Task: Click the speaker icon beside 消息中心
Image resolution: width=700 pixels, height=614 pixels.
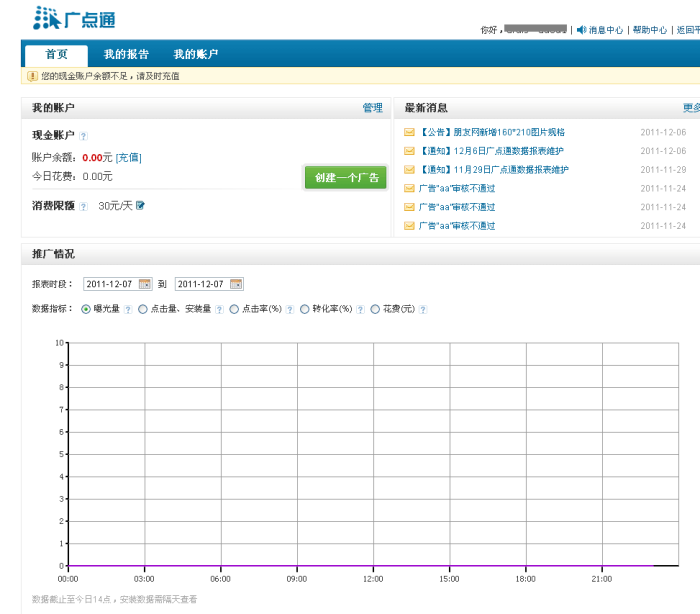Action: pyautogui.click(x=582, y=30)
